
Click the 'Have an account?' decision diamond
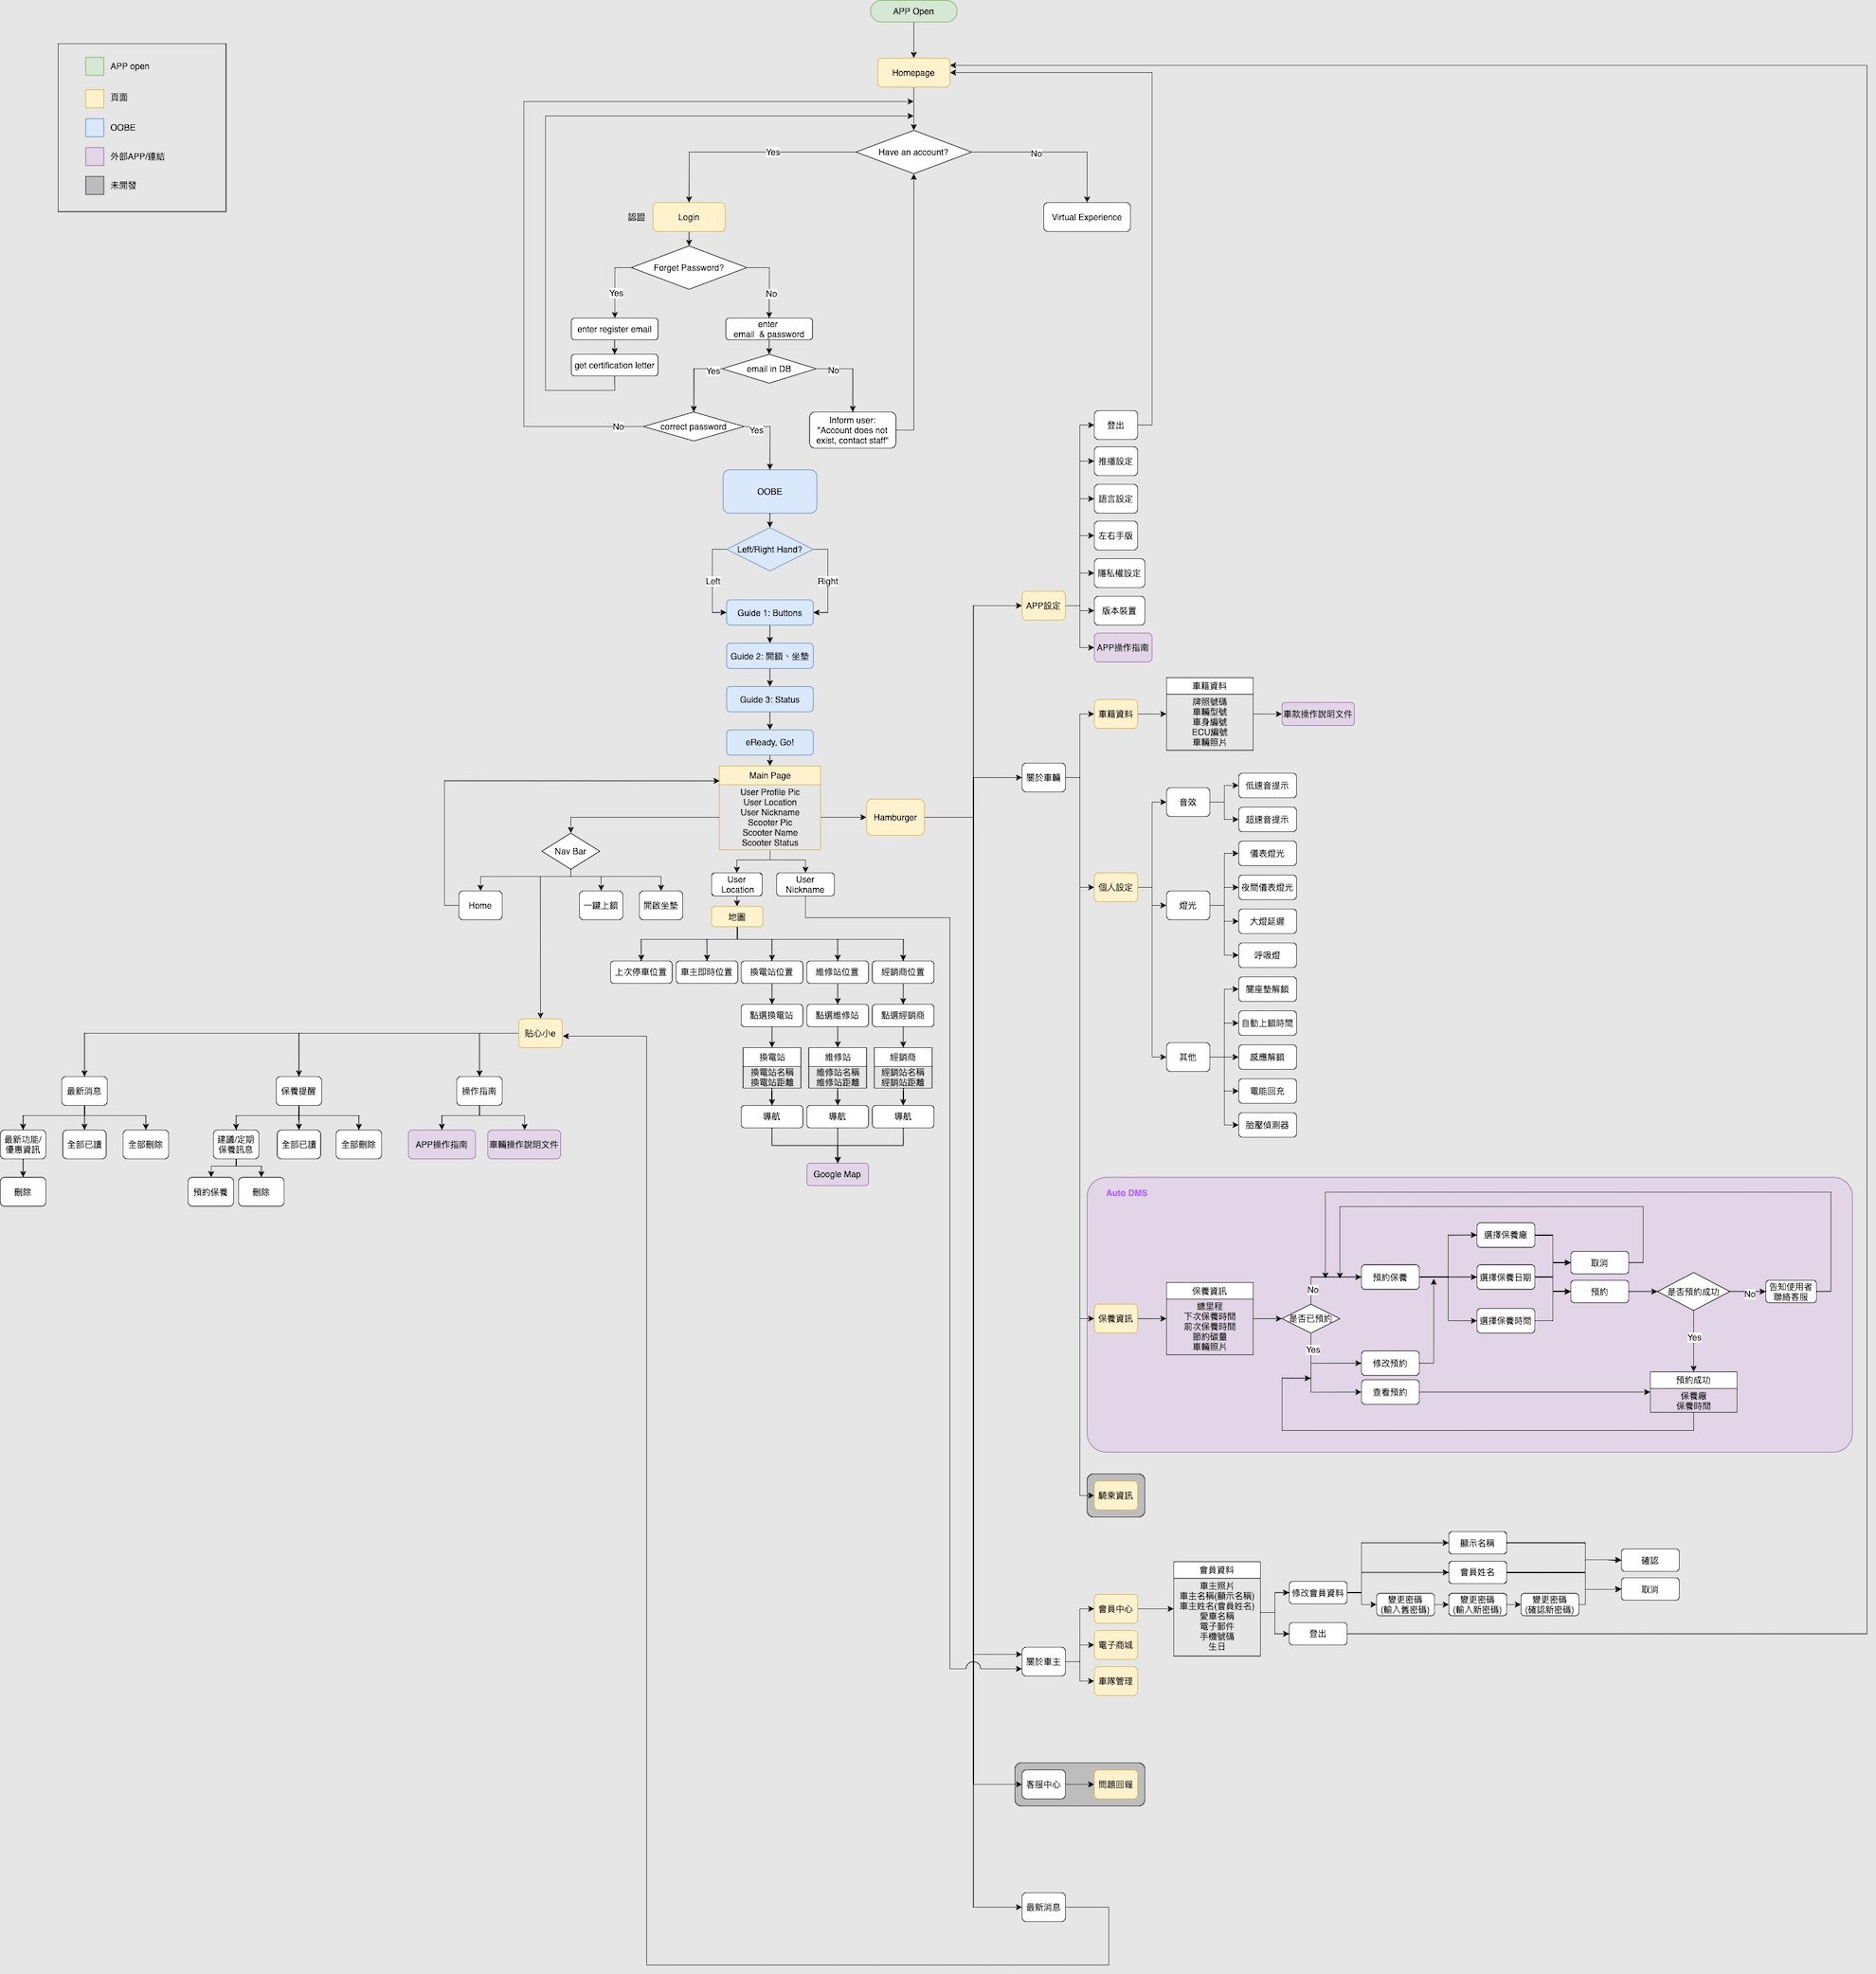[912, 153]
